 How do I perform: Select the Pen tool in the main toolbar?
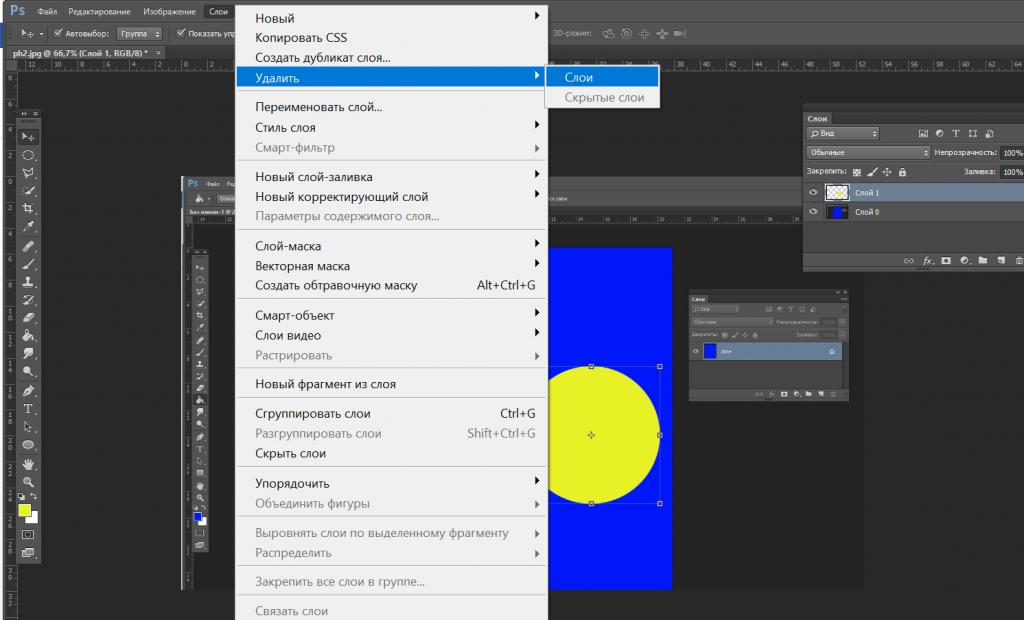coord(29,390)
